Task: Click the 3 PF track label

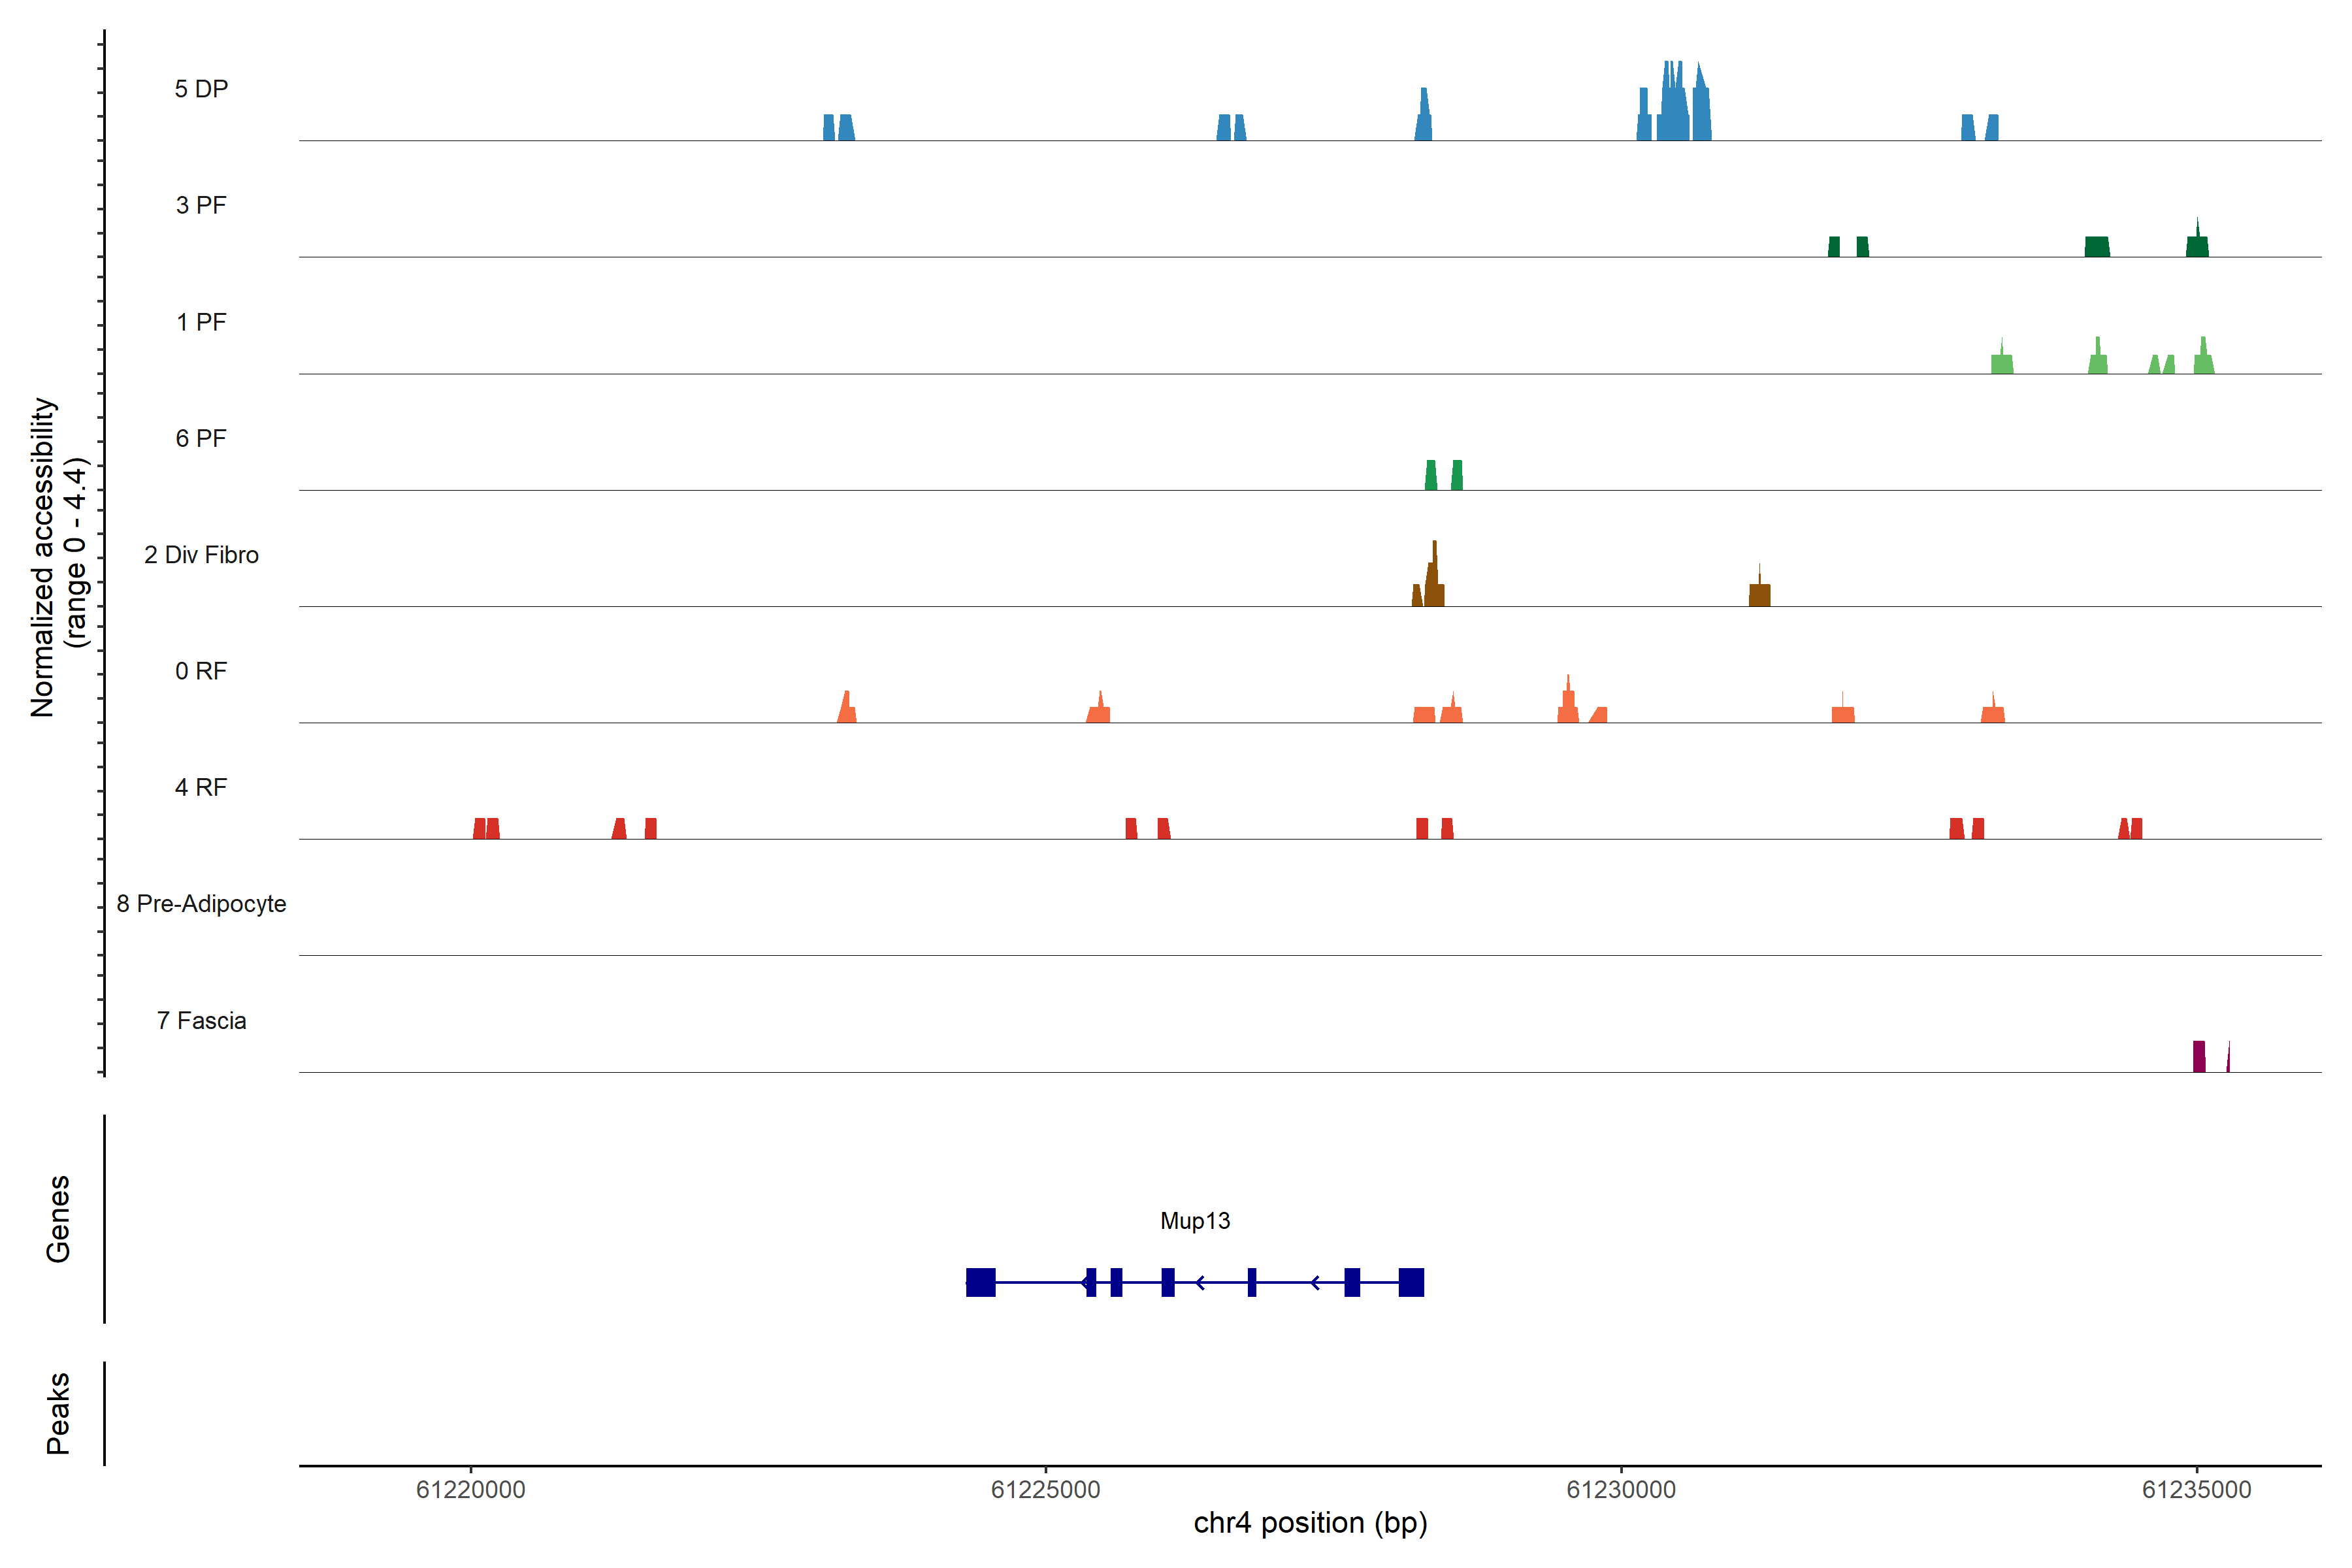Action: point(201,205)
